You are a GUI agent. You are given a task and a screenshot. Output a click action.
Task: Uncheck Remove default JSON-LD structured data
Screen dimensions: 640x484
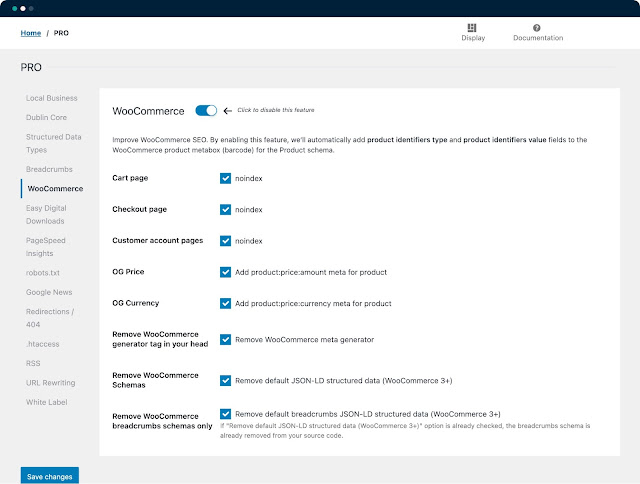pos(225,380)
